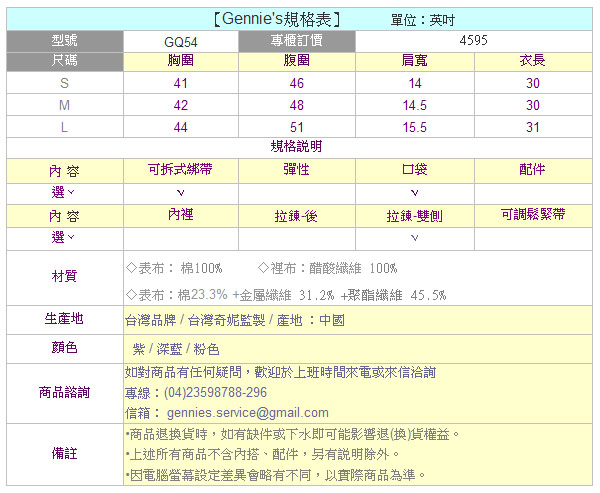Click shoulder width 15.5 for size L
Image resolution: width=600 pixels, height=493 pixels.
415,127
